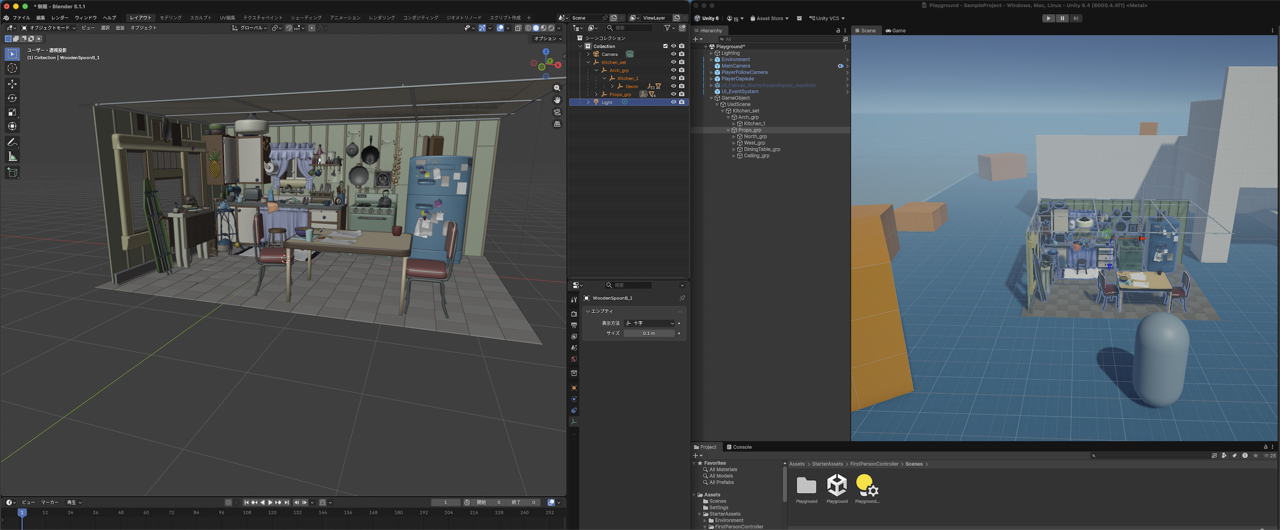Select the Blender move tool
The height and width of the screenshot is (530, 1280).
tap(12, 84)
